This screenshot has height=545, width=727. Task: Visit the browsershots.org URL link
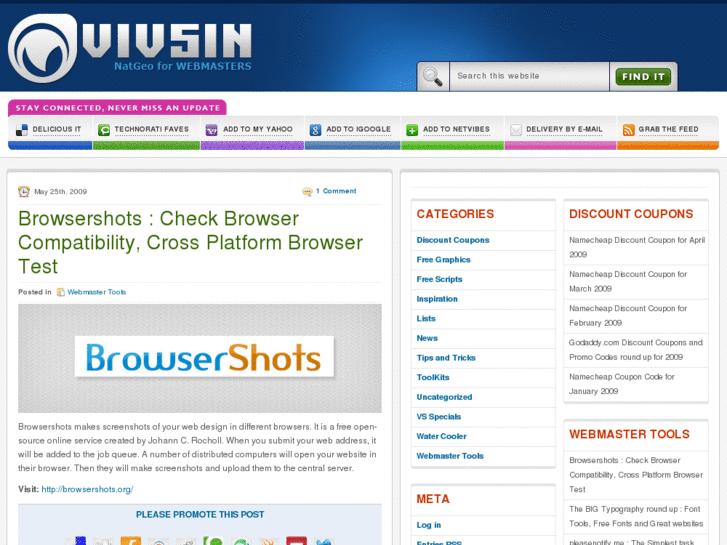[x=87, y=489]
